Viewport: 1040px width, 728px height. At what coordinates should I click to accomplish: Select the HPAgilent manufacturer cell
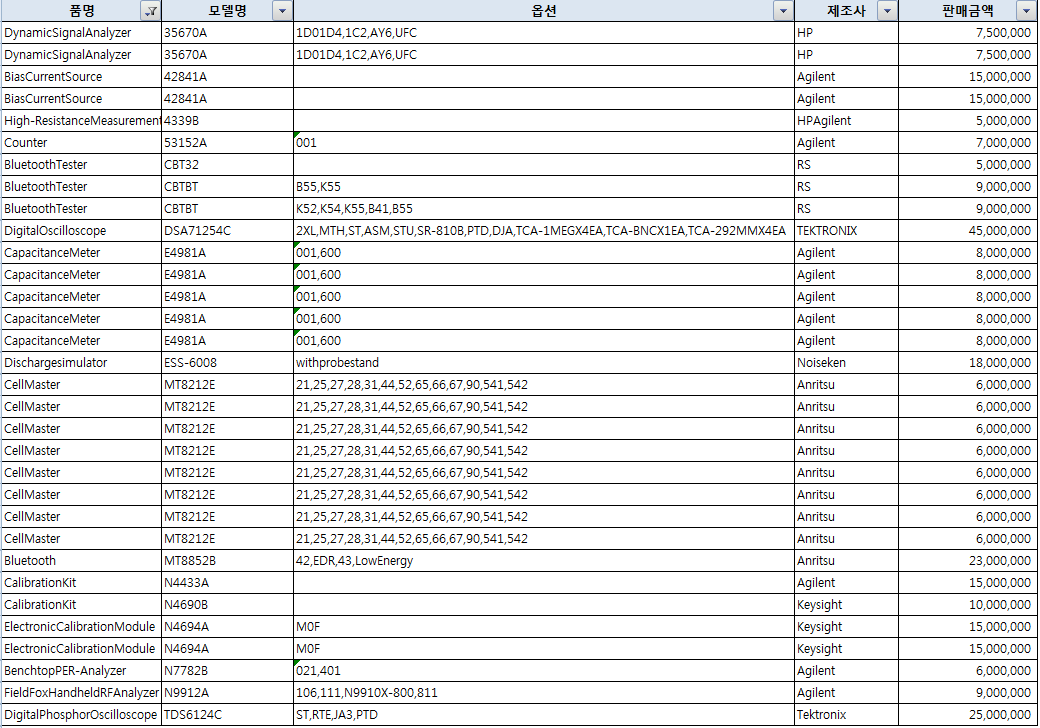pos(845,121)
